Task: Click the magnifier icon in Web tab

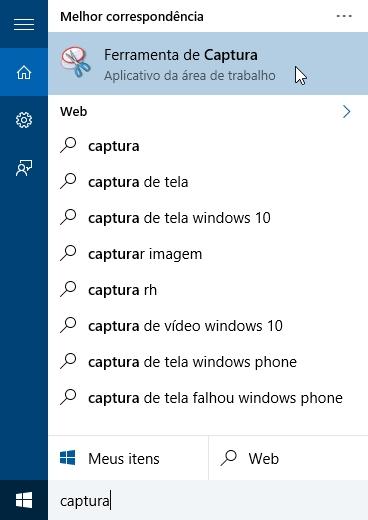Action: coord(229,458)
